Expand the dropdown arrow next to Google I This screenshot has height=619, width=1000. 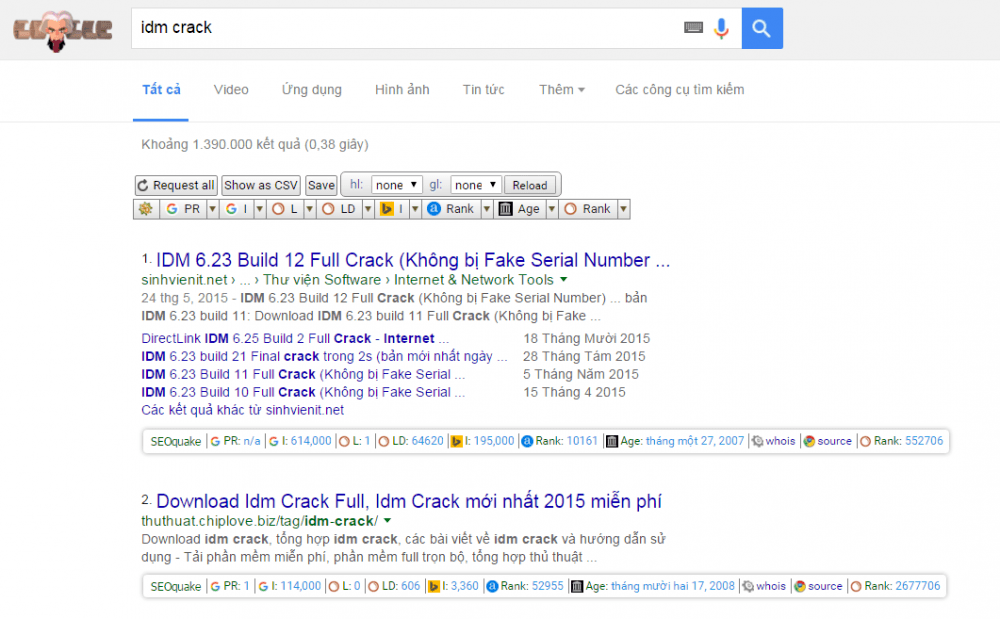[260, 208]
